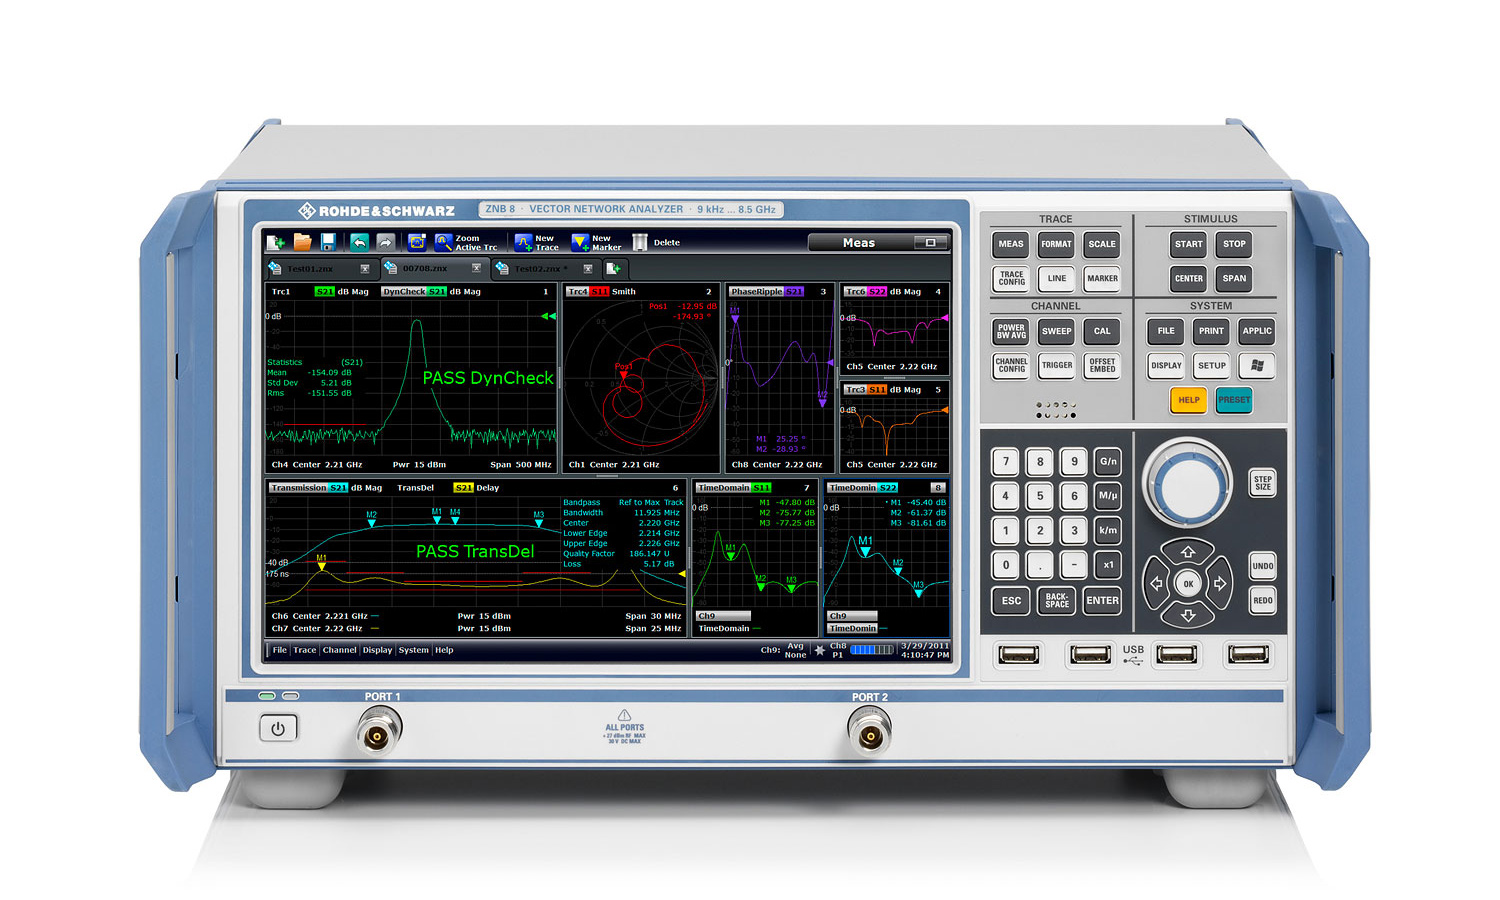1500x900 pixels.
Task: Push the PRINT system key
Action: (x=1211, y=331)
